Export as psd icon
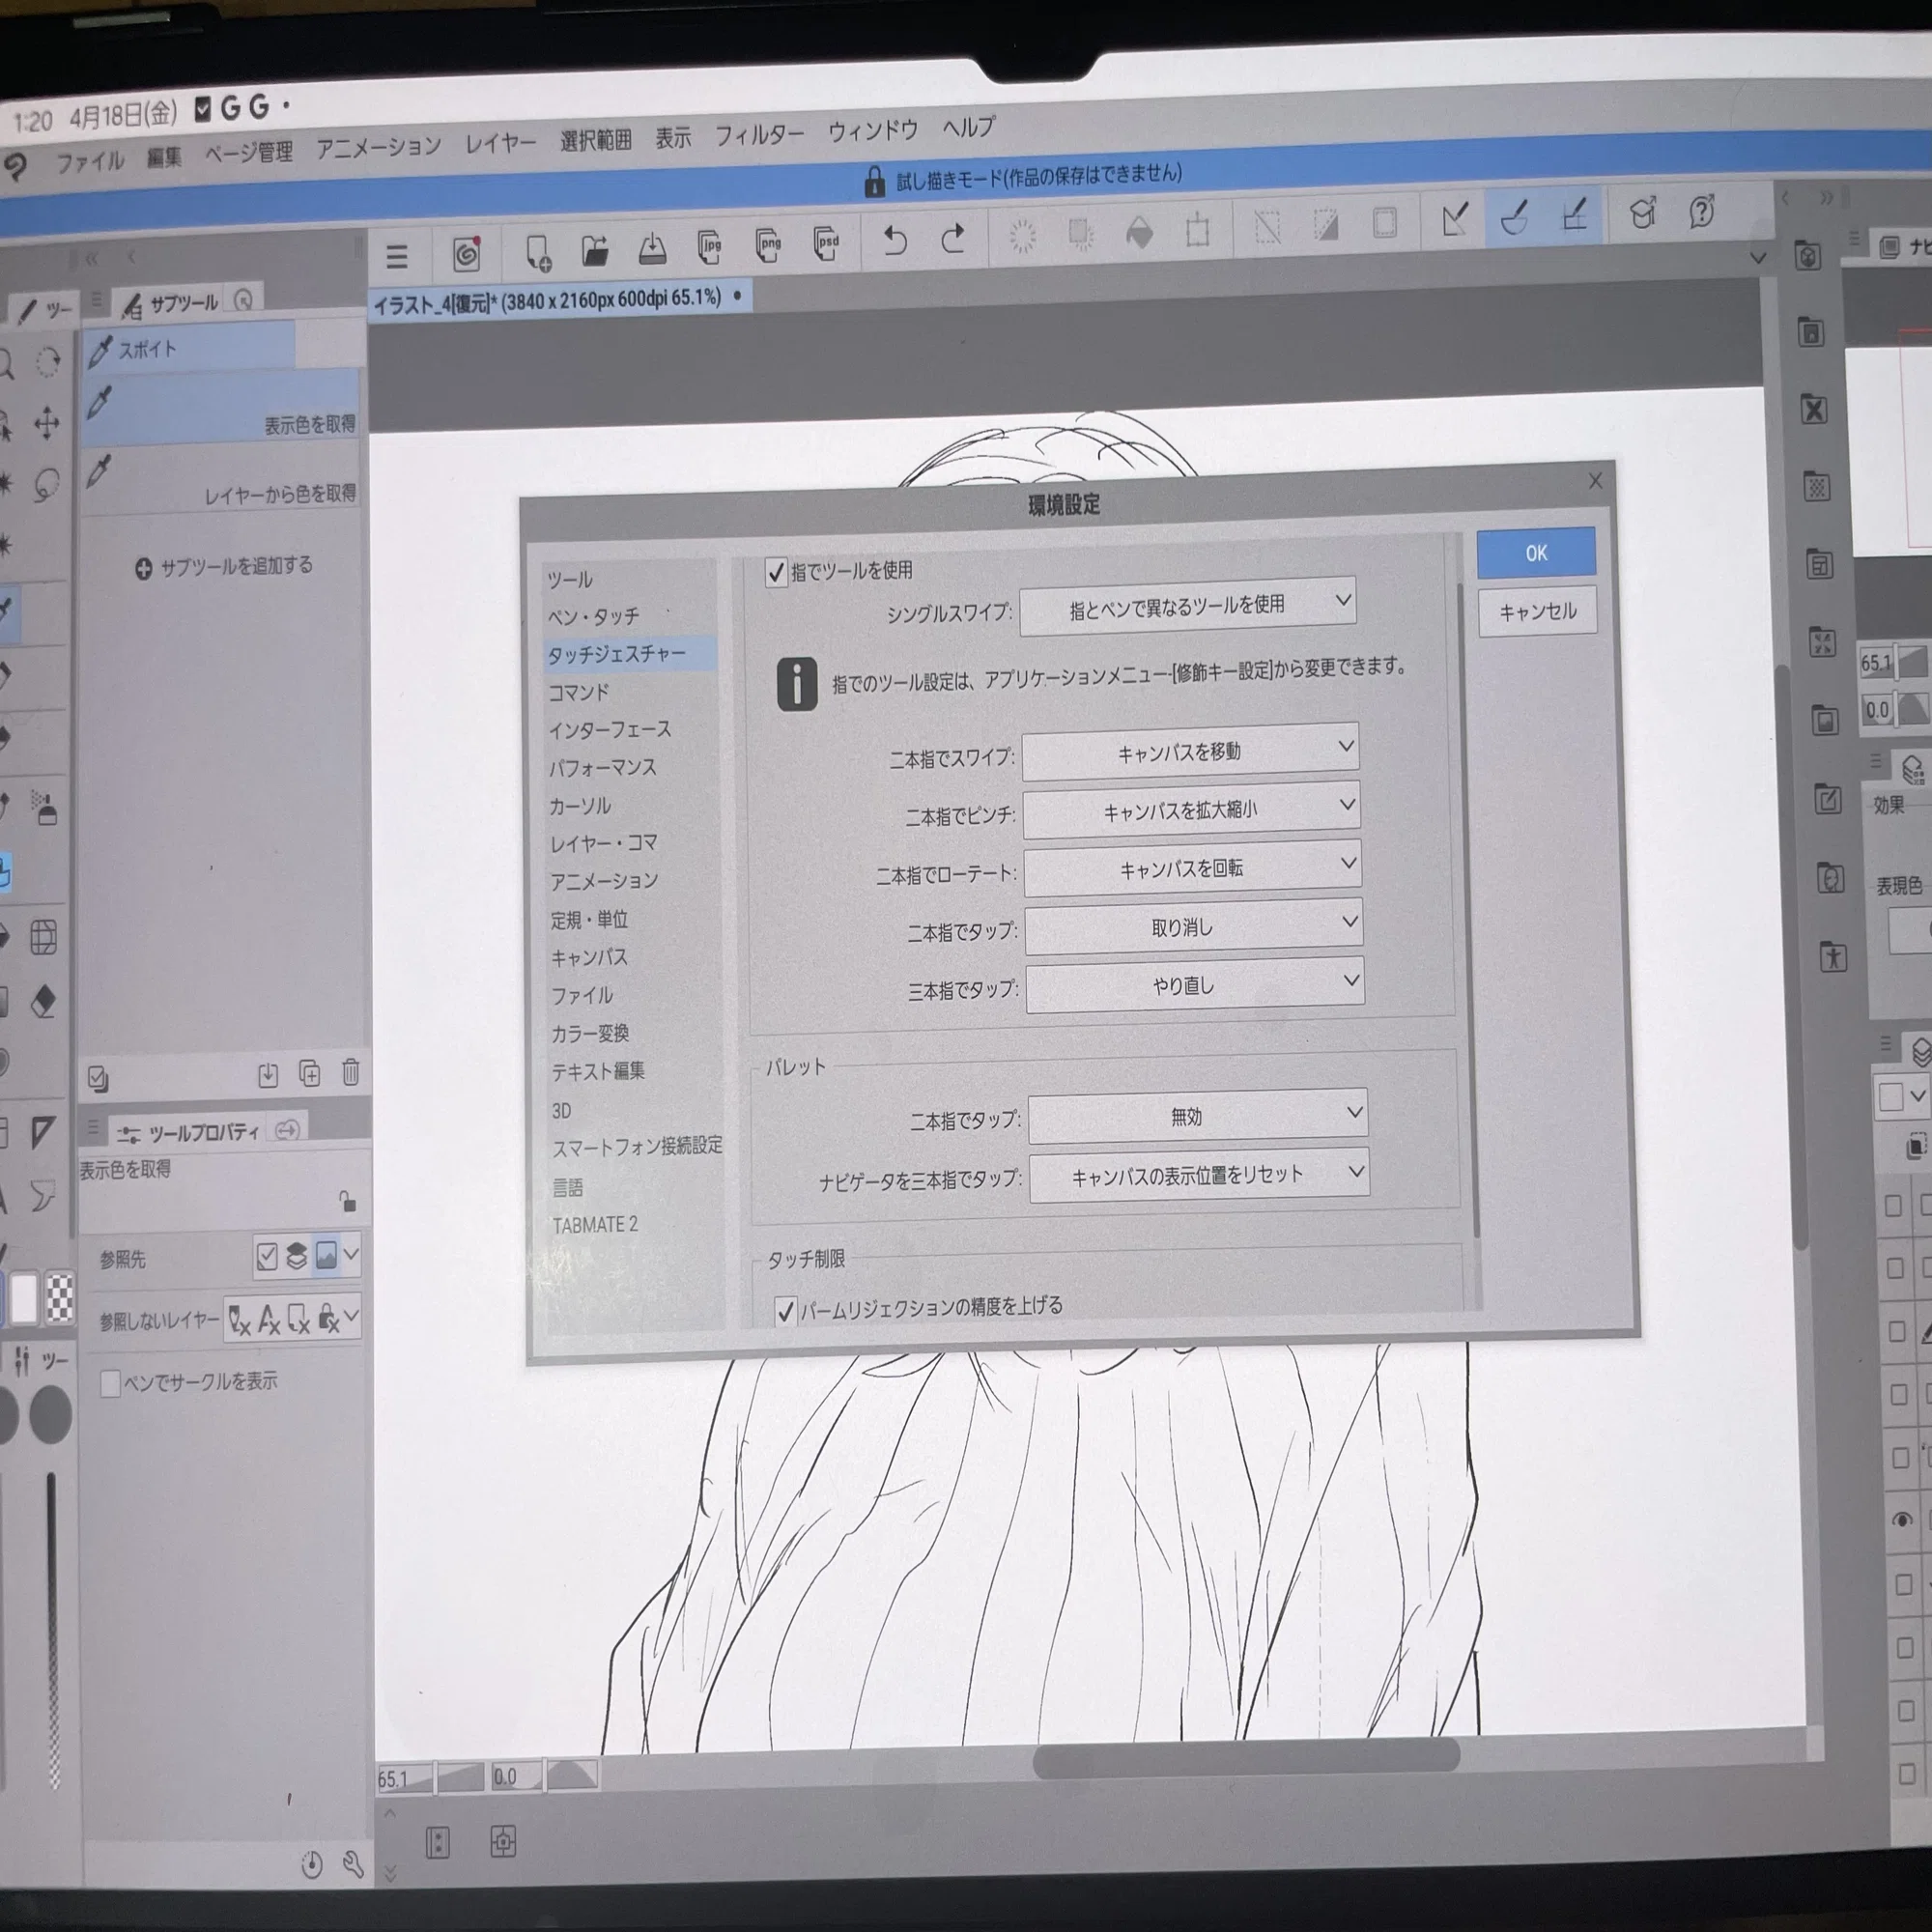1932x1932 pixels. [x=826, y=243]
